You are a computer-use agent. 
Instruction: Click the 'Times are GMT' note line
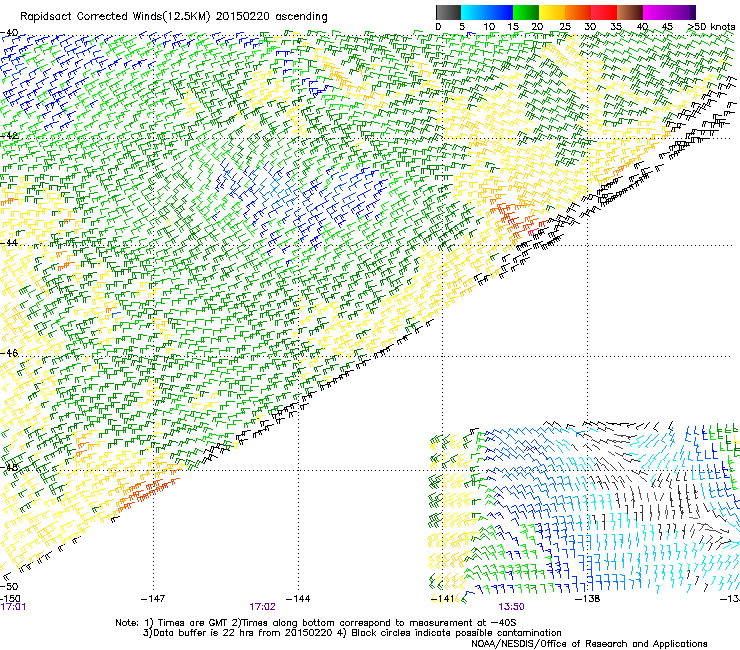[316, 623]
